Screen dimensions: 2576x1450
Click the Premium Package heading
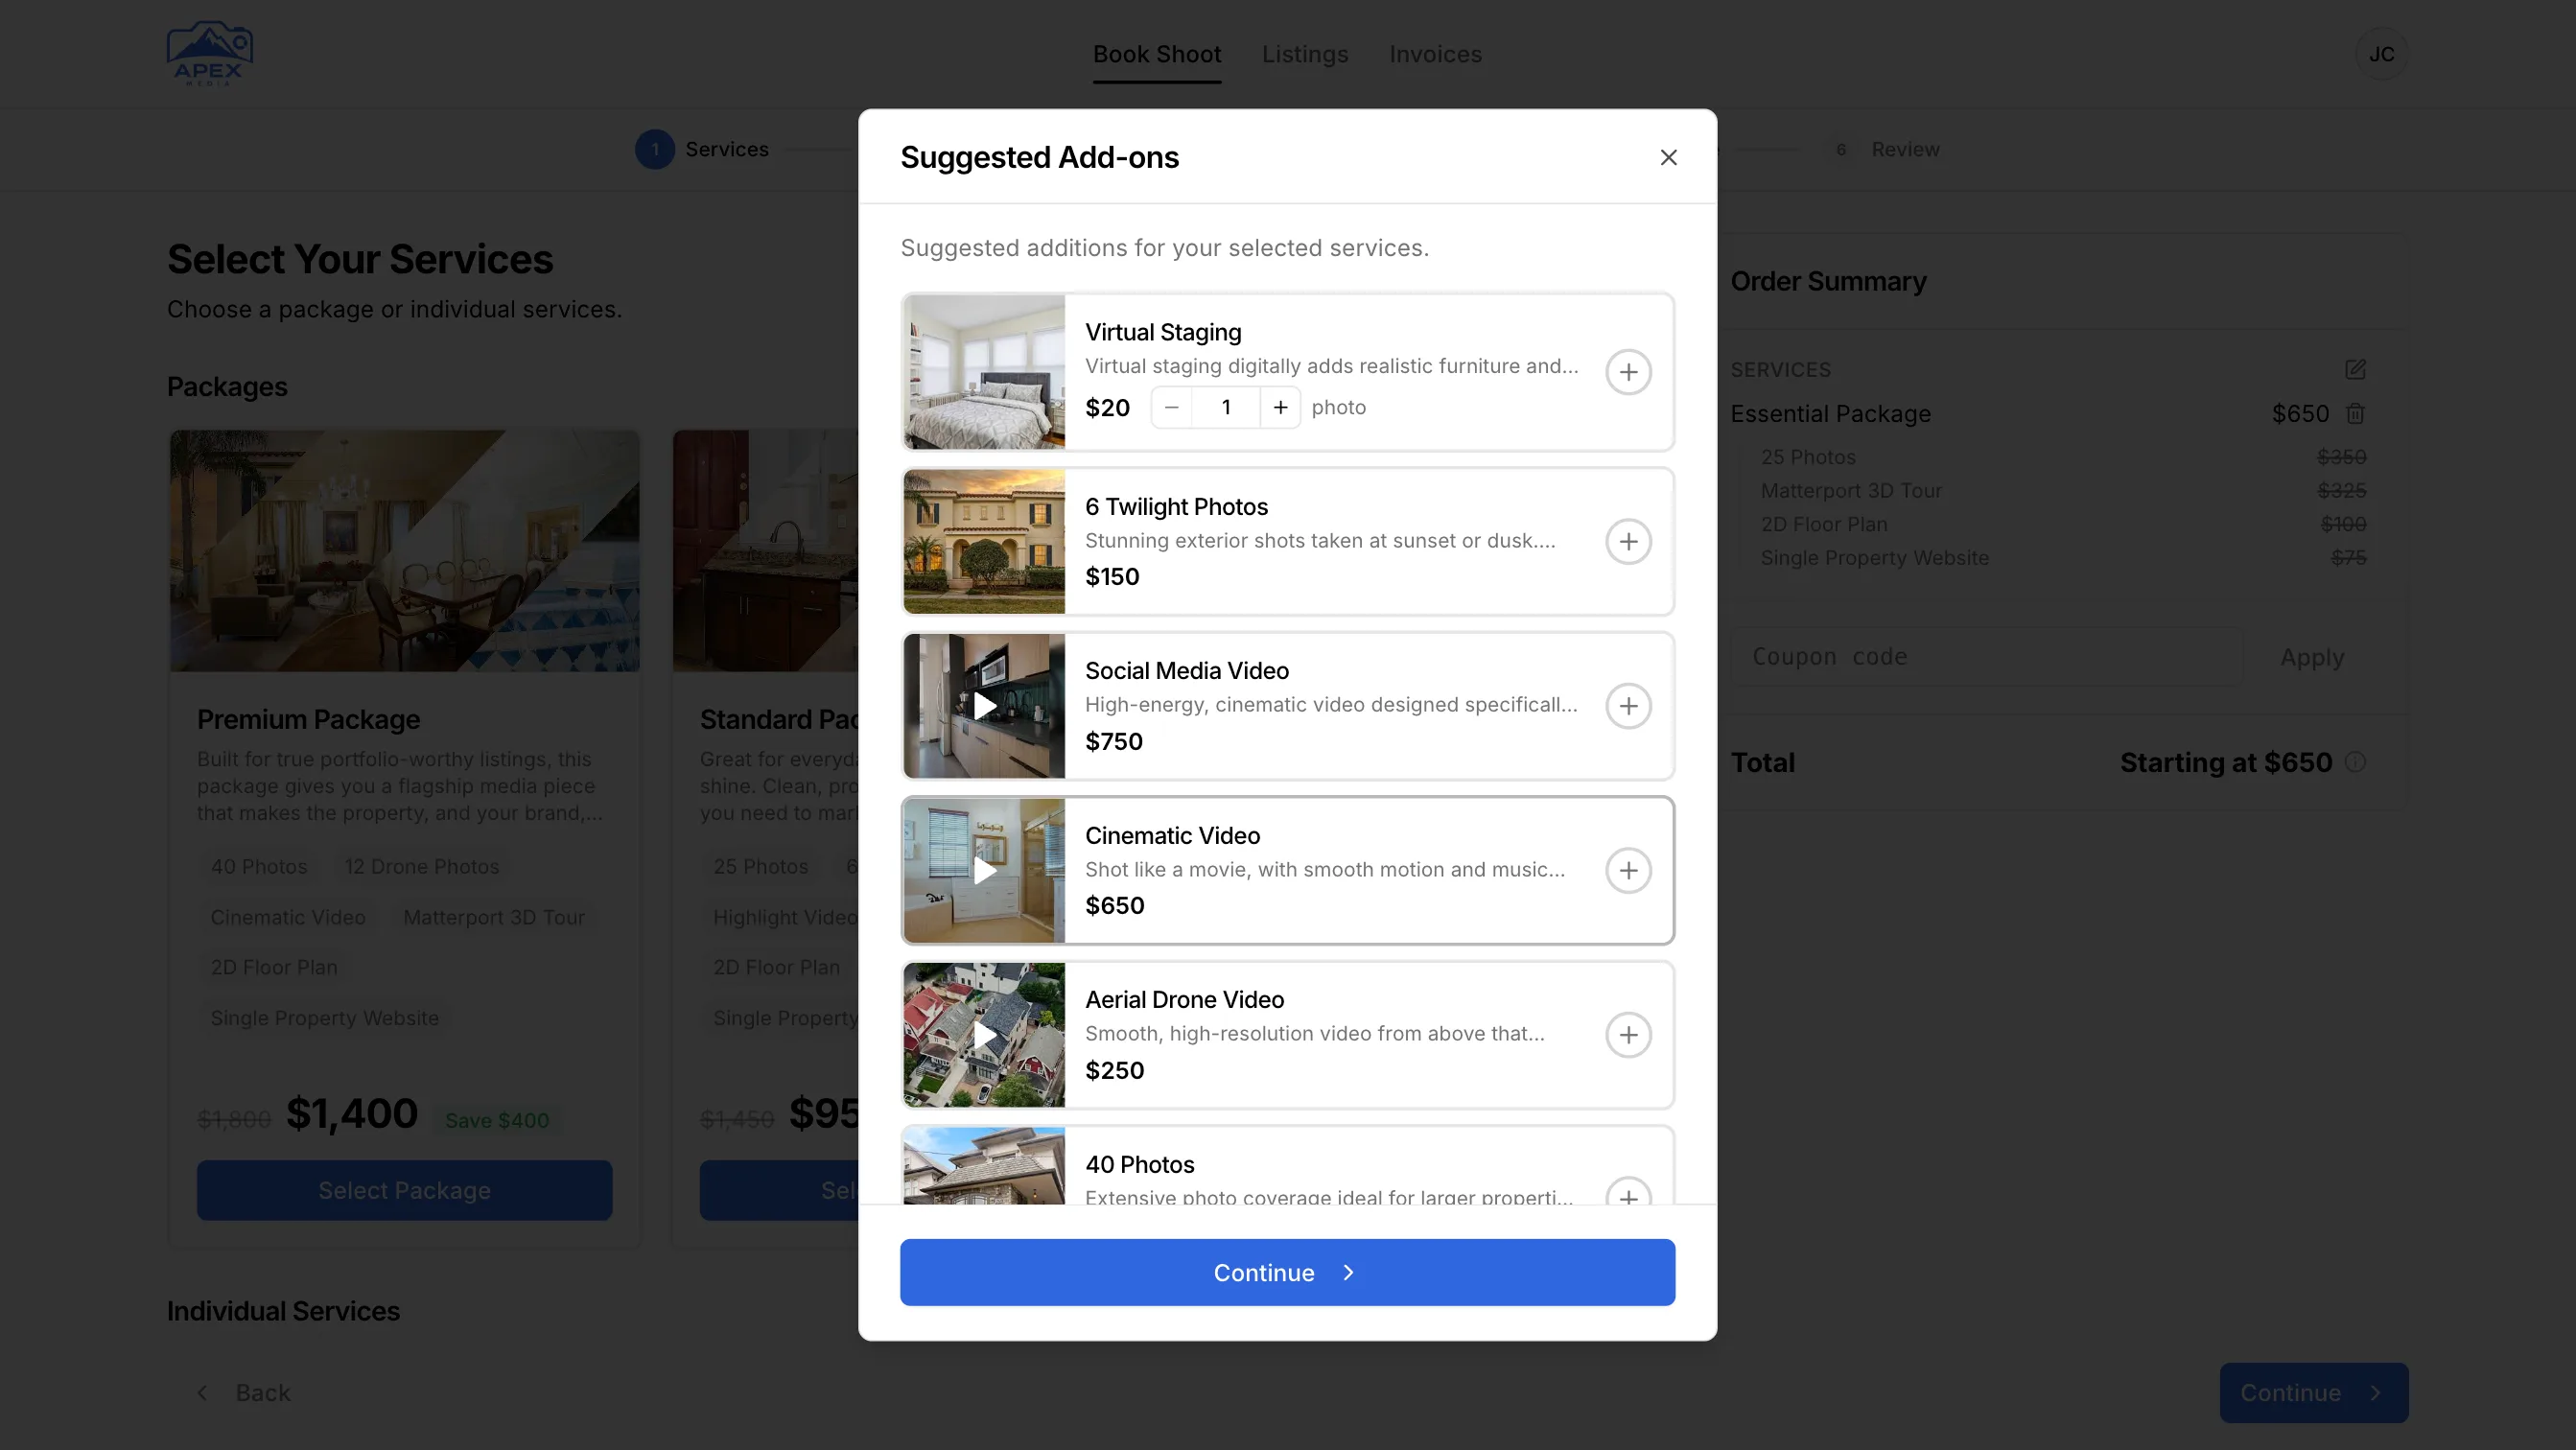tap(308, 719)
